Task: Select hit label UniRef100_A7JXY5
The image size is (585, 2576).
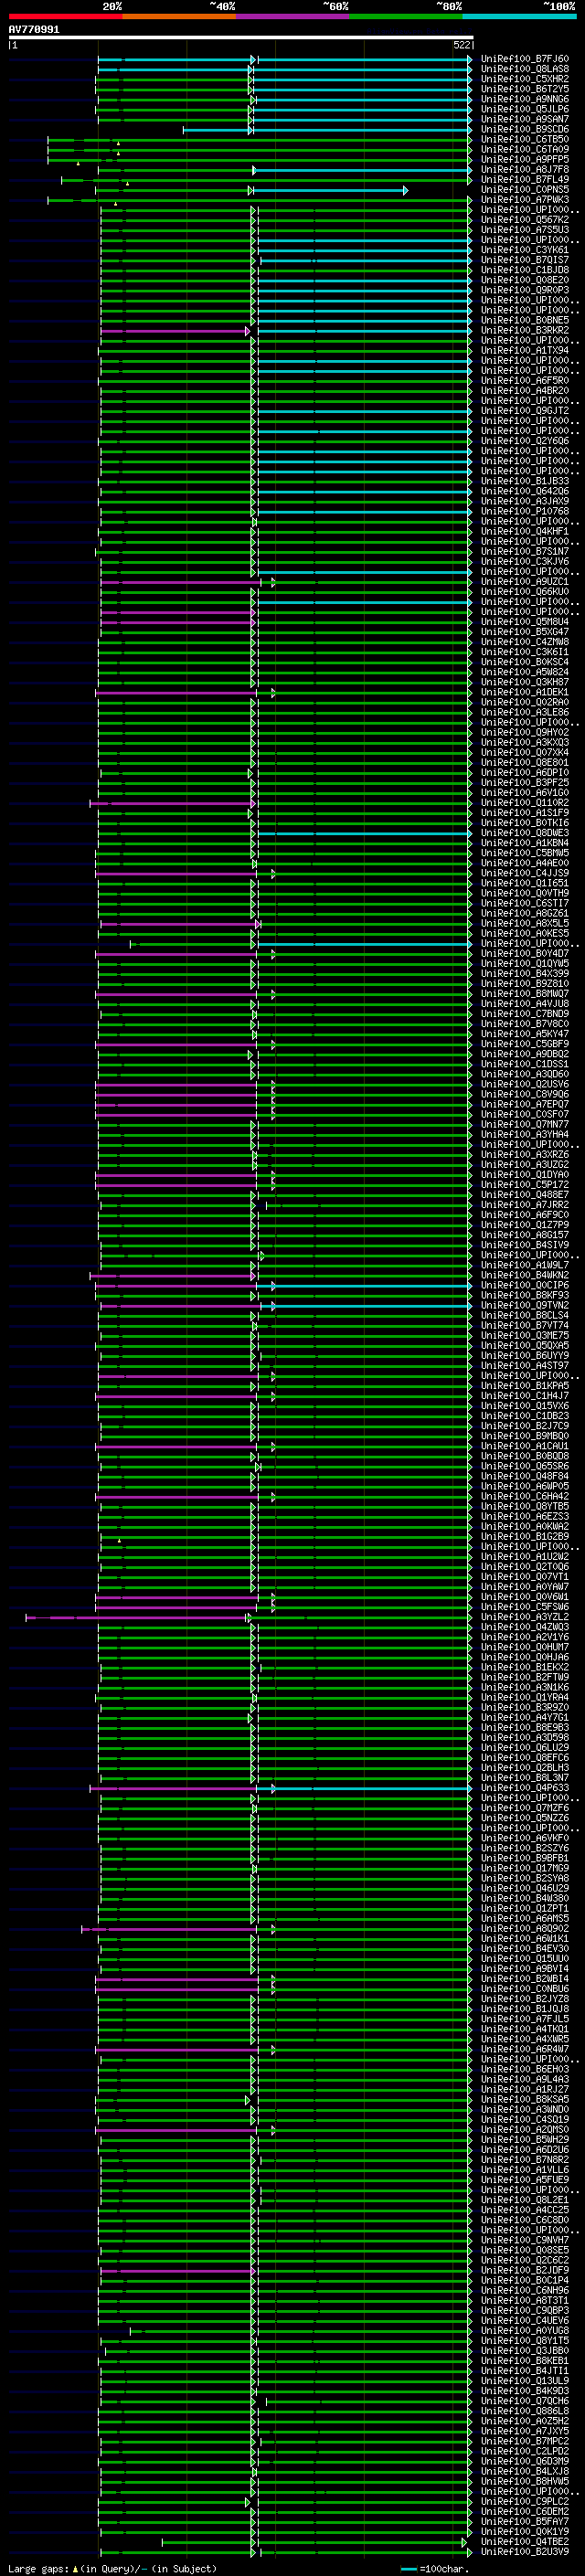Action: [x=525, y=2431]
